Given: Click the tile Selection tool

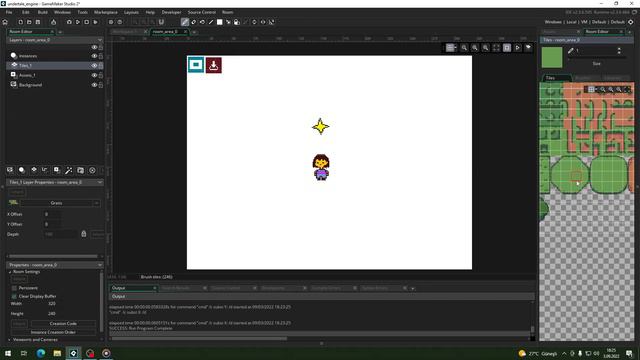Looking at the screenshot, I should pos(228,22).
